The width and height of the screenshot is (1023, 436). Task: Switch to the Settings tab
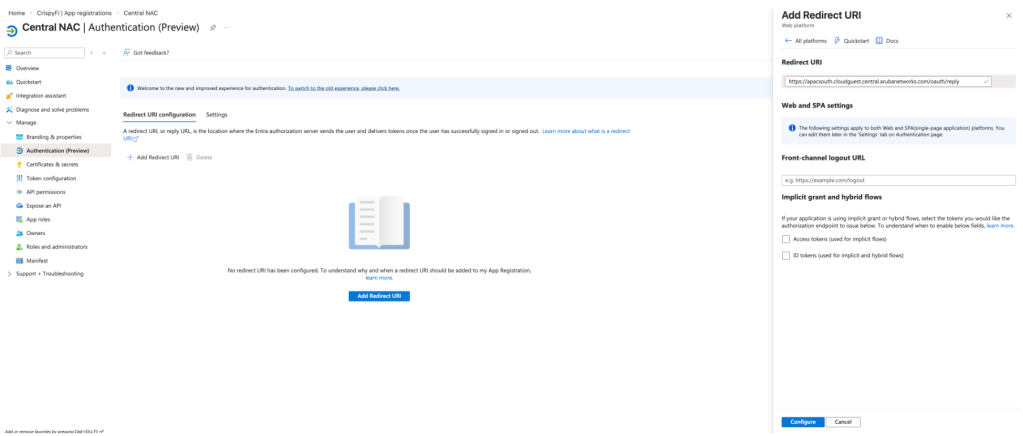click(216, 115)
